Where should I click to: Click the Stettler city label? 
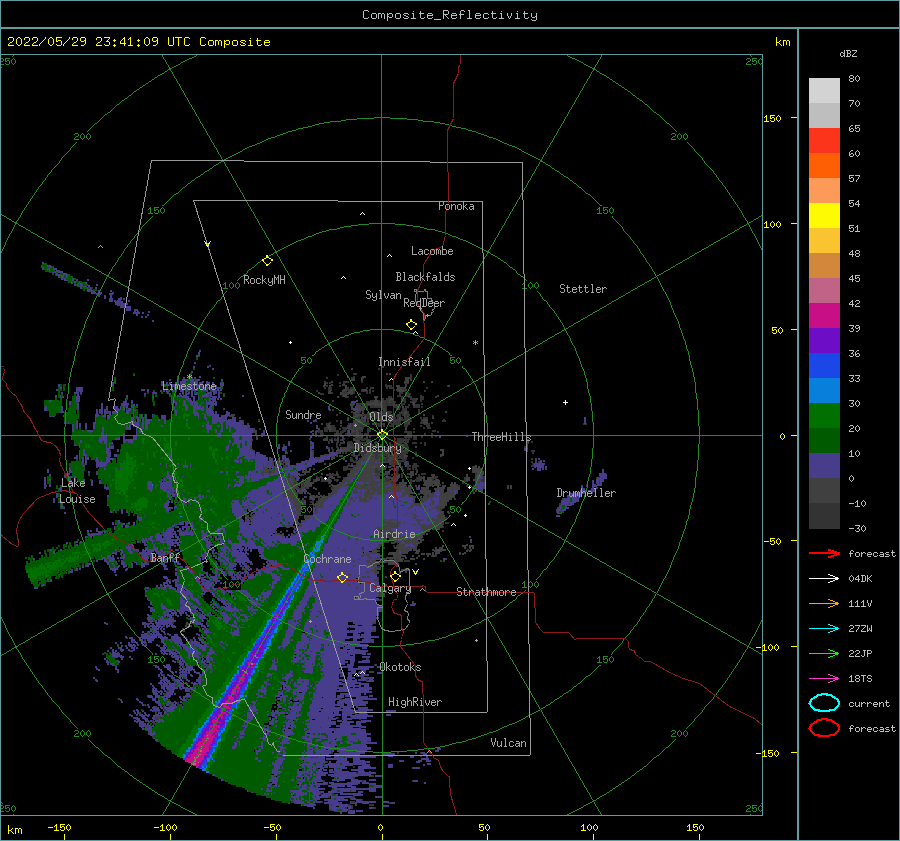[x=583, y=289]
